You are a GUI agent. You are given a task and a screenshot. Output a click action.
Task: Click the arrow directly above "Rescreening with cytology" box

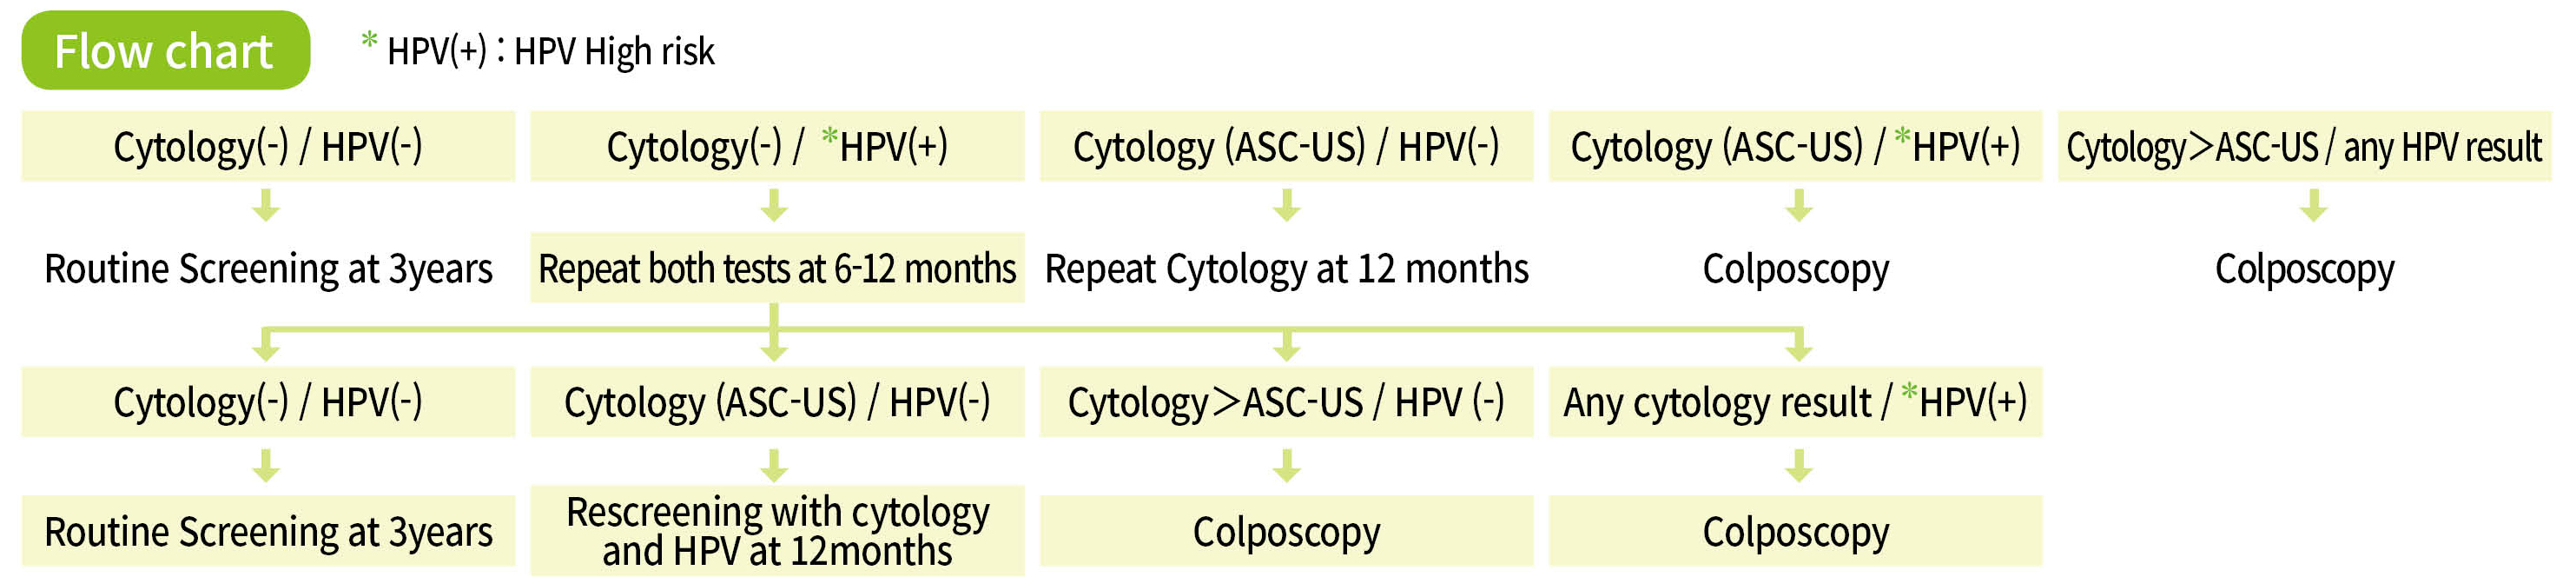point(773,465)
